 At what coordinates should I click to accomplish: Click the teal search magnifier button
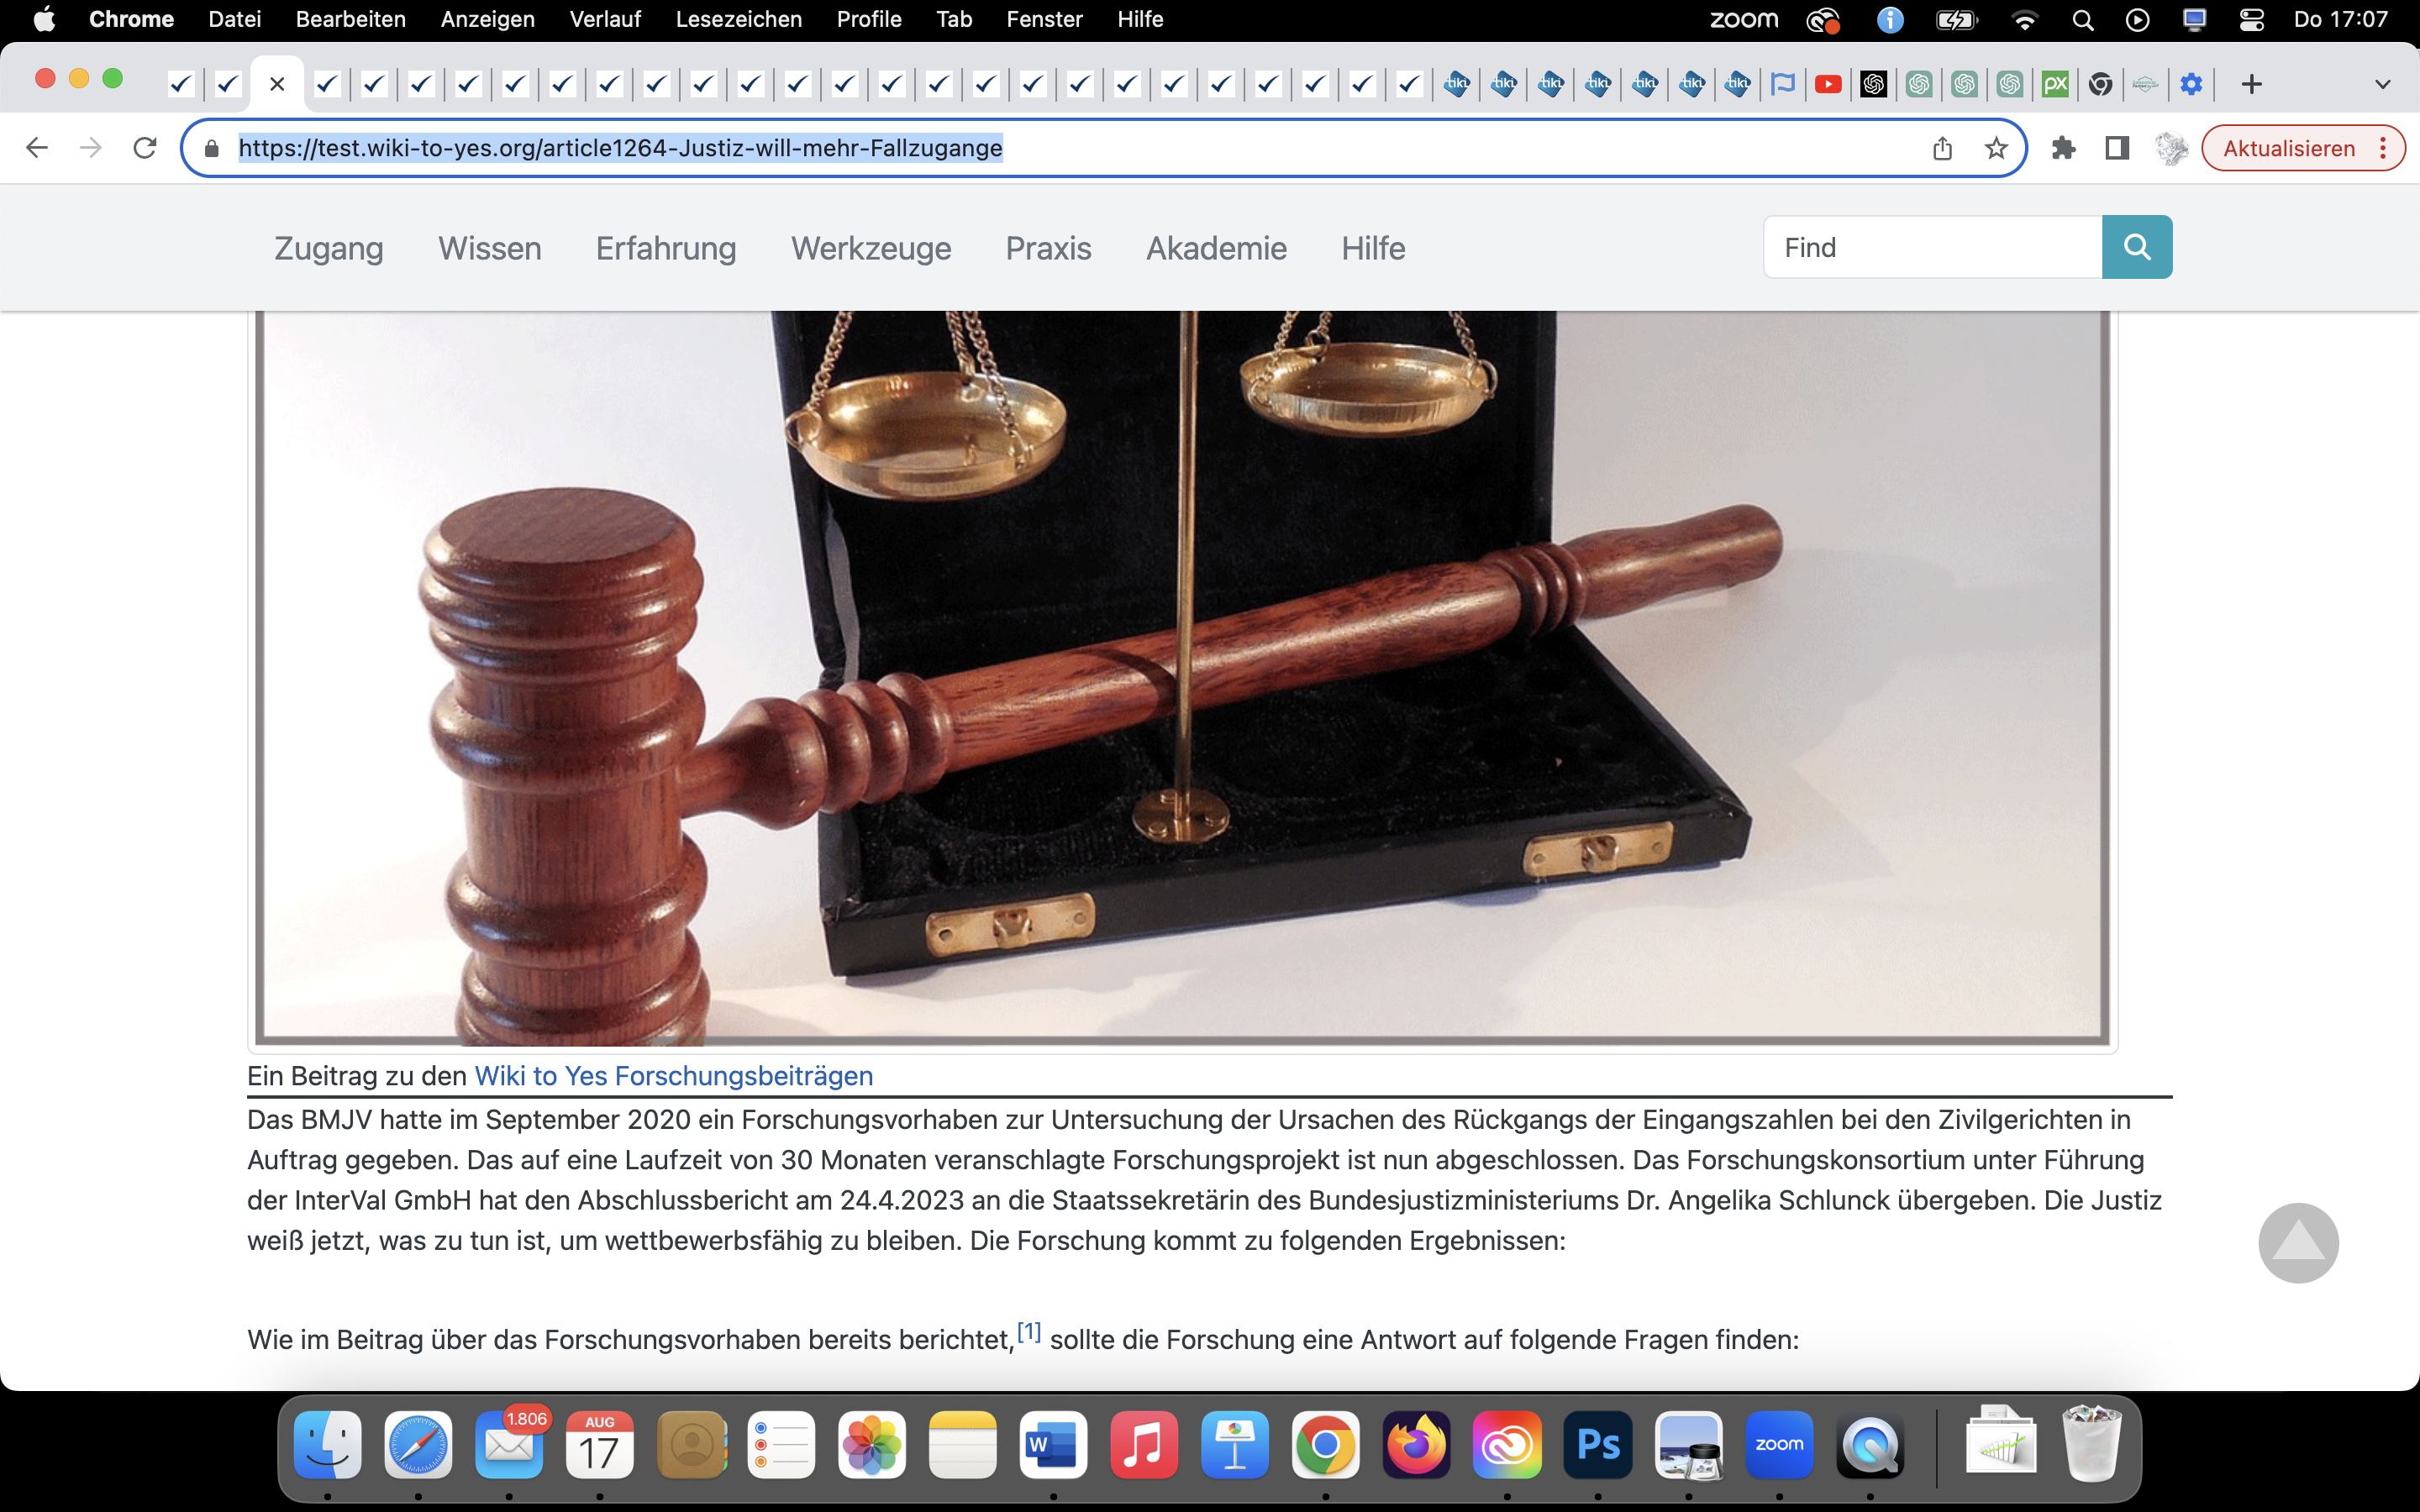point(2136,247)
